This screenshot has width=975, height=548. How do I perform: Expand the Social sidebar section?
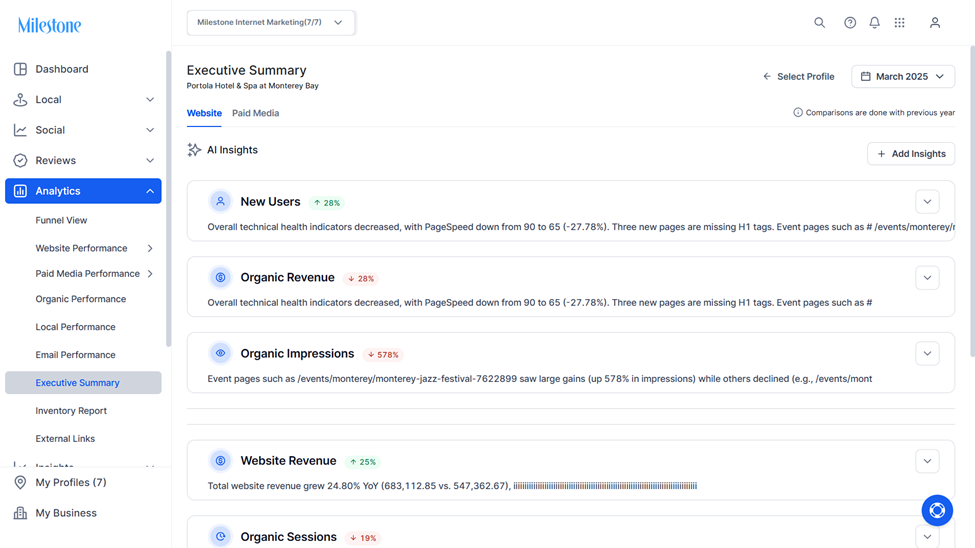click(150, 130)
